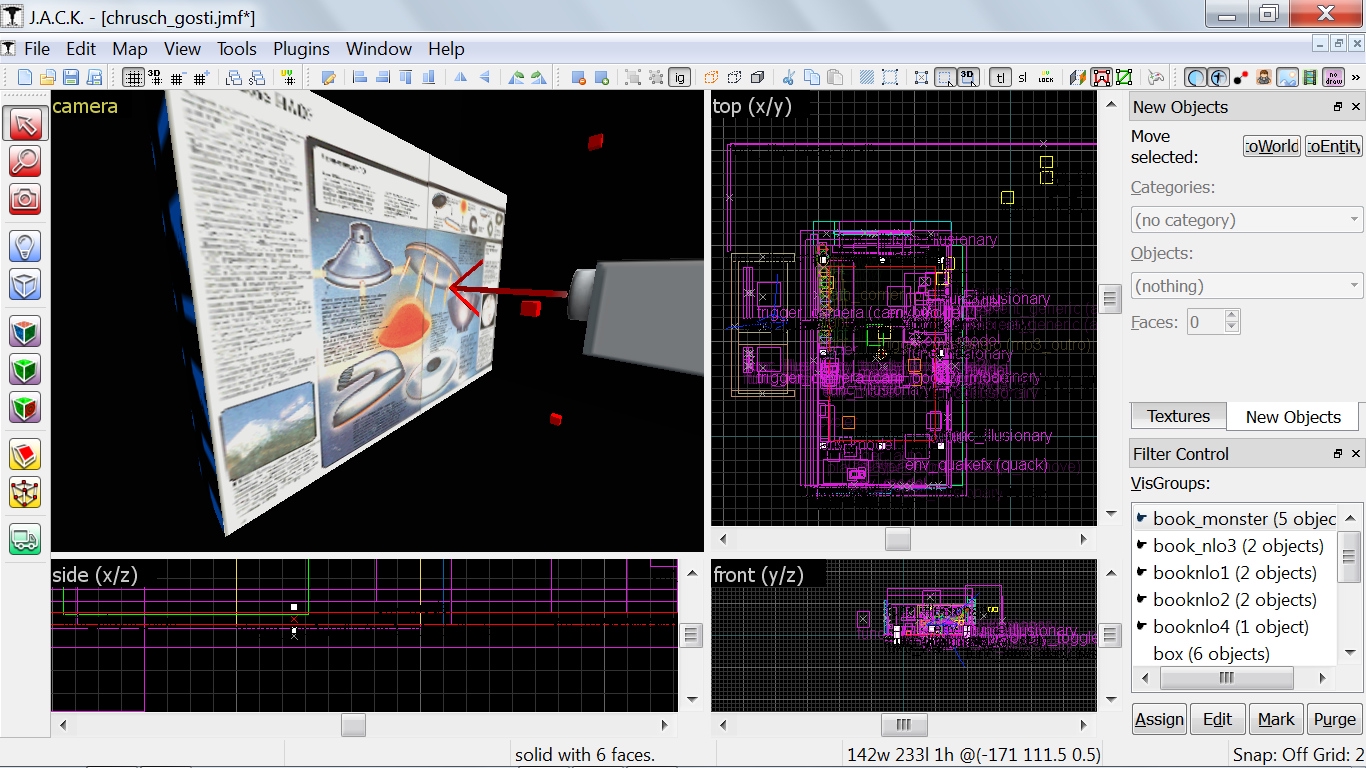1366x768 pixels.
Task: Increase the Faces count with stepper arrow
Action: click(1232, 316)
